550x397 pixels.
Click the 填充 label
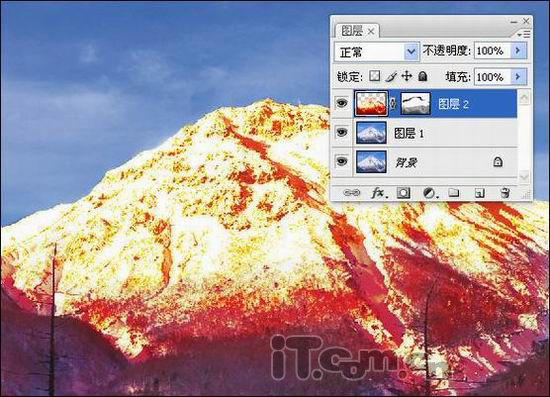pyautogui.click(x=458, y=76)
